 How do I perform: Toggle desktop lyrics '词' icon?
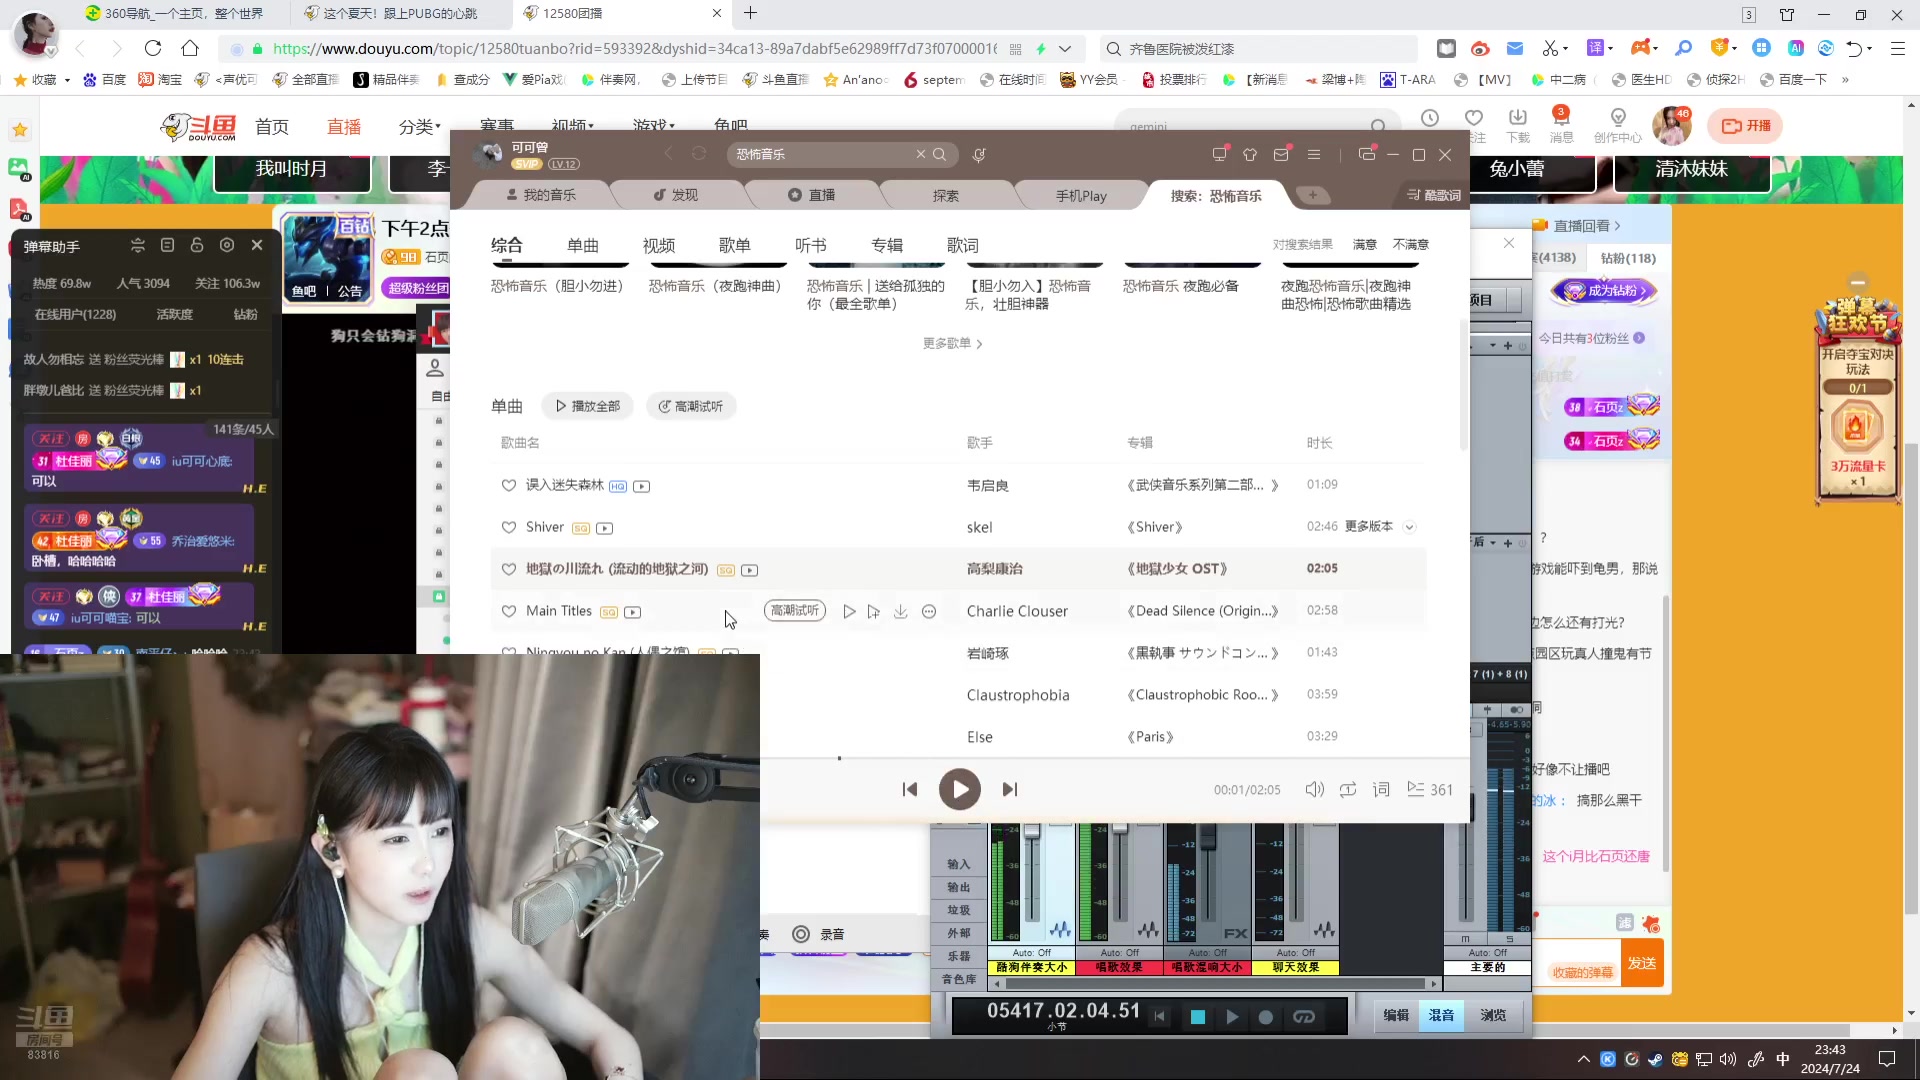[x=1381, y=790]
